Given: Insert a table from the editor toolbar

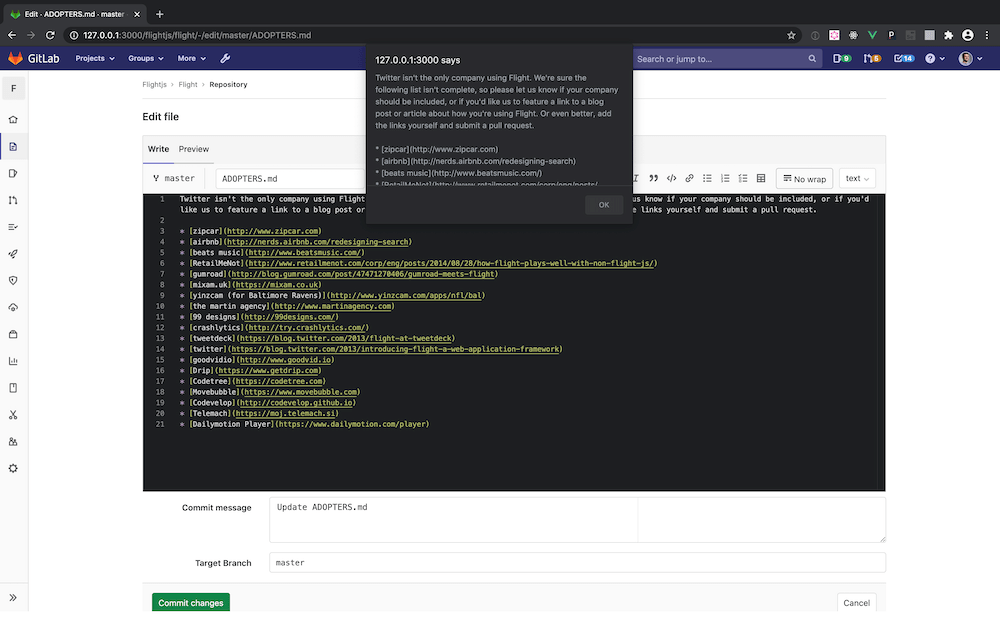Looking at the screenshot, I should [x=761, y=178].
